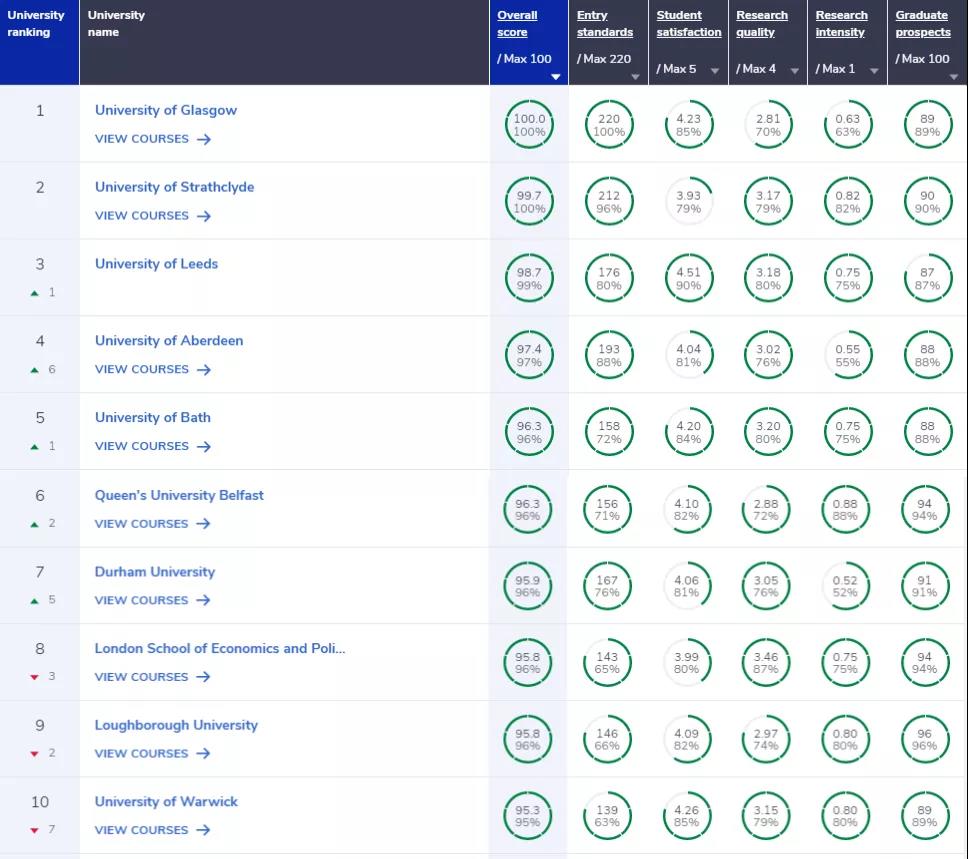The height and width of the screenshot is (859, 968).
Task: Select the Graduate prospects column header
Action: pos(923,24)
